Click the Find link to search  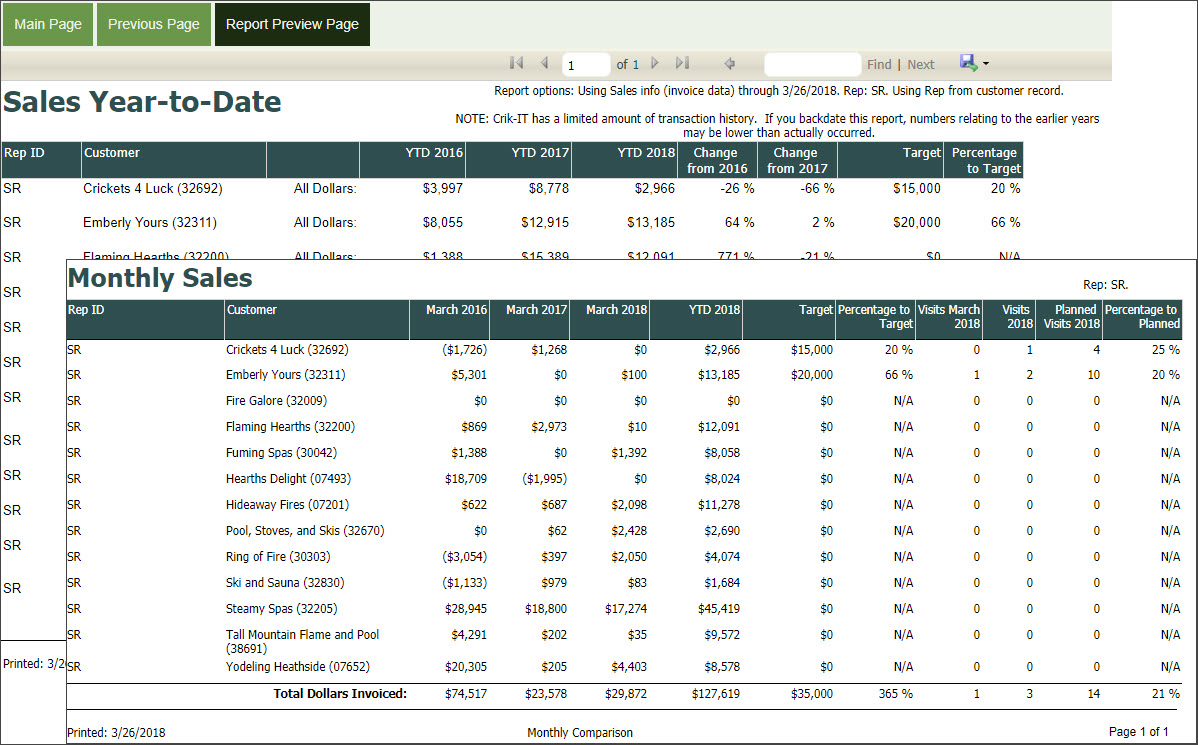coord(879,63)
